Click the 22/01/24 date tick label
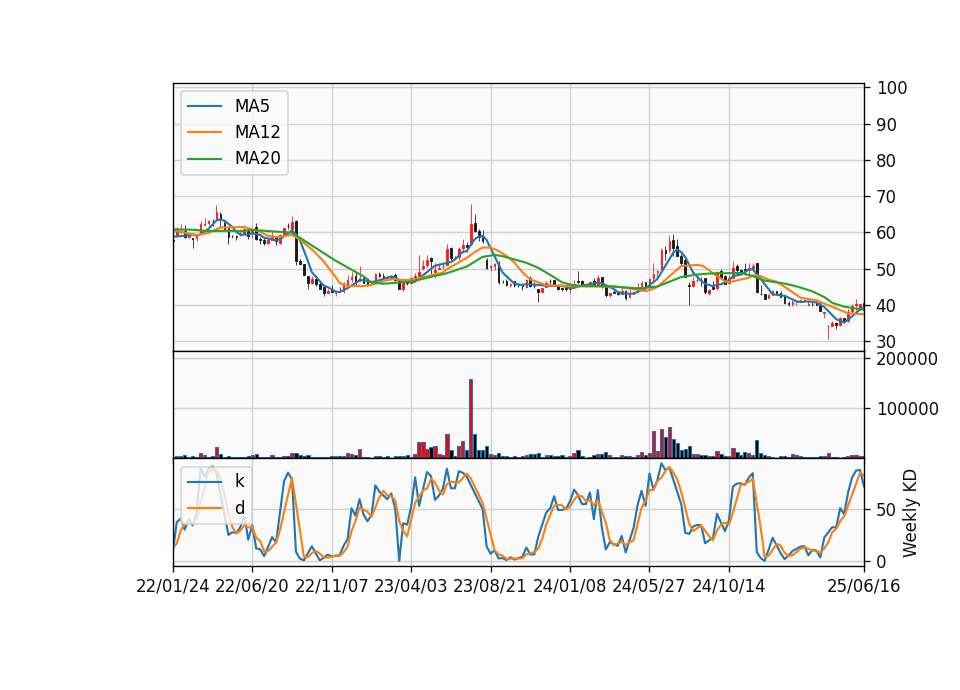Screen dimensions: 960x690 click(x=173, y=586)
